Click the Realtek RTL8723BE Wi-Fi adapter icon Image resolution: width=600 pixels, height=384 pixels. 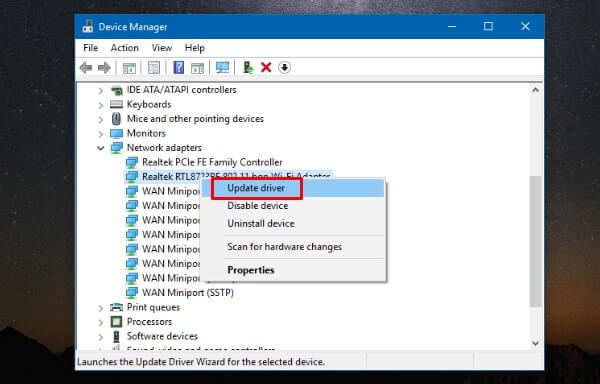tap(132, 177)
